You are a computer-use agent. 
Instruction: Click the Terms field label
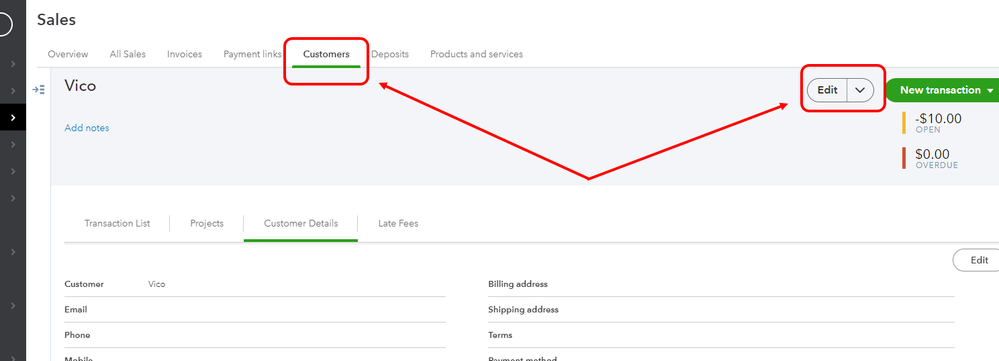500,335
